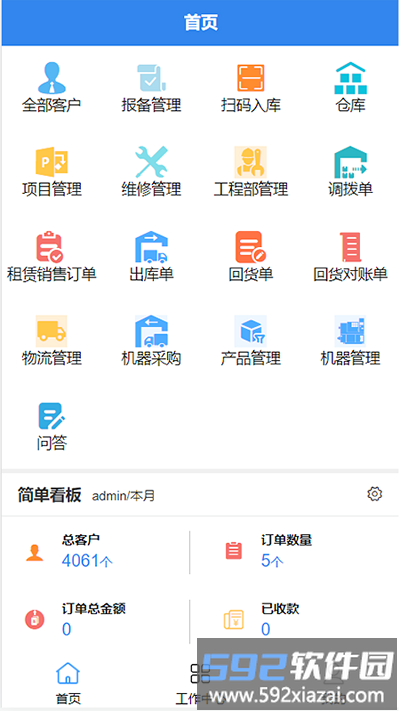
Task: Open 物流管理 truck icon
Action: pos(52,331)
